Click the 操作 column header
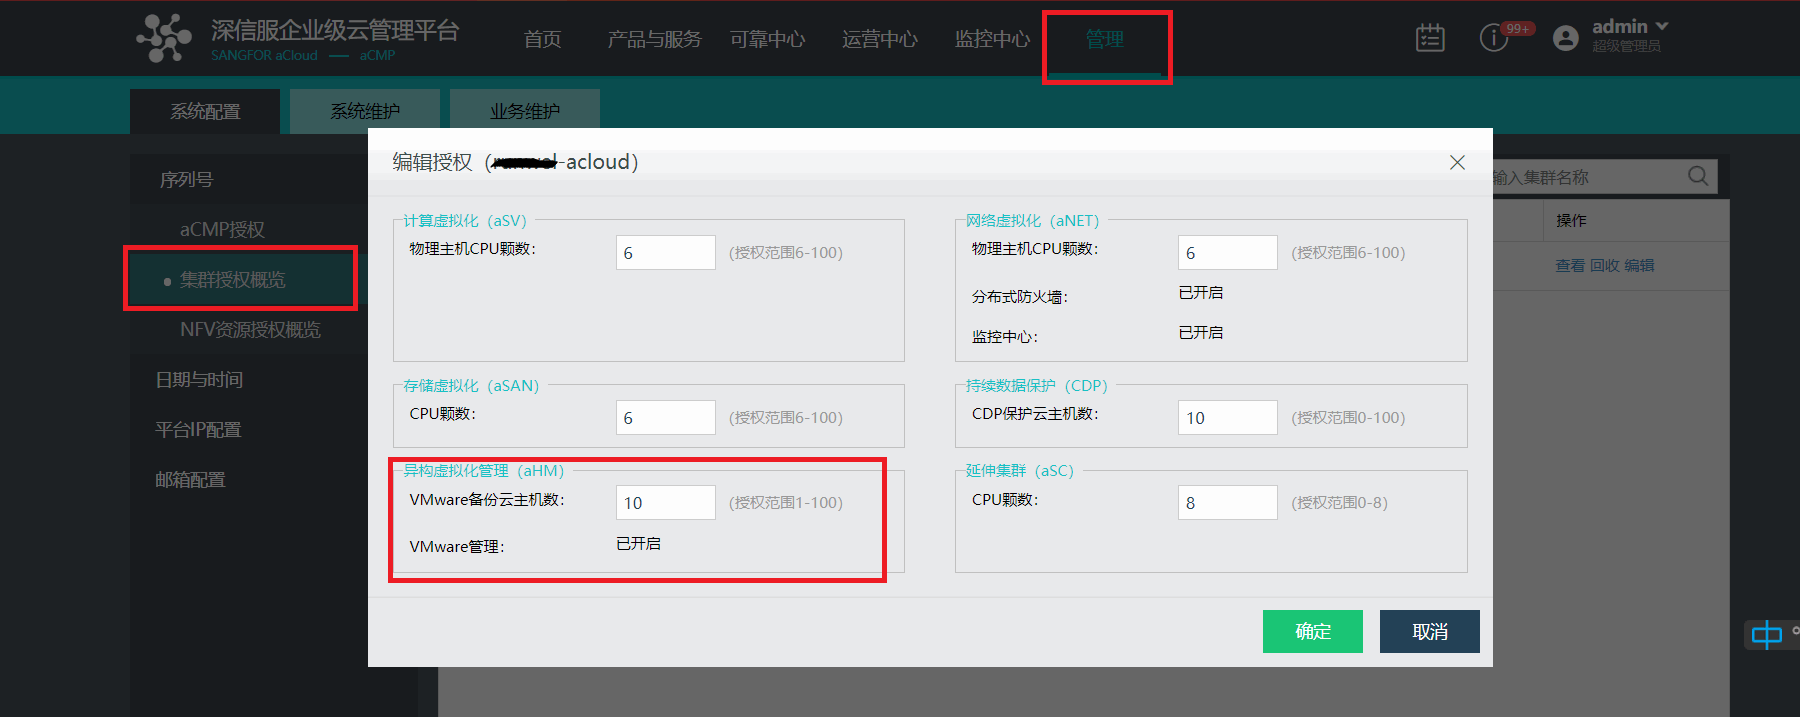 point(1571,220)
